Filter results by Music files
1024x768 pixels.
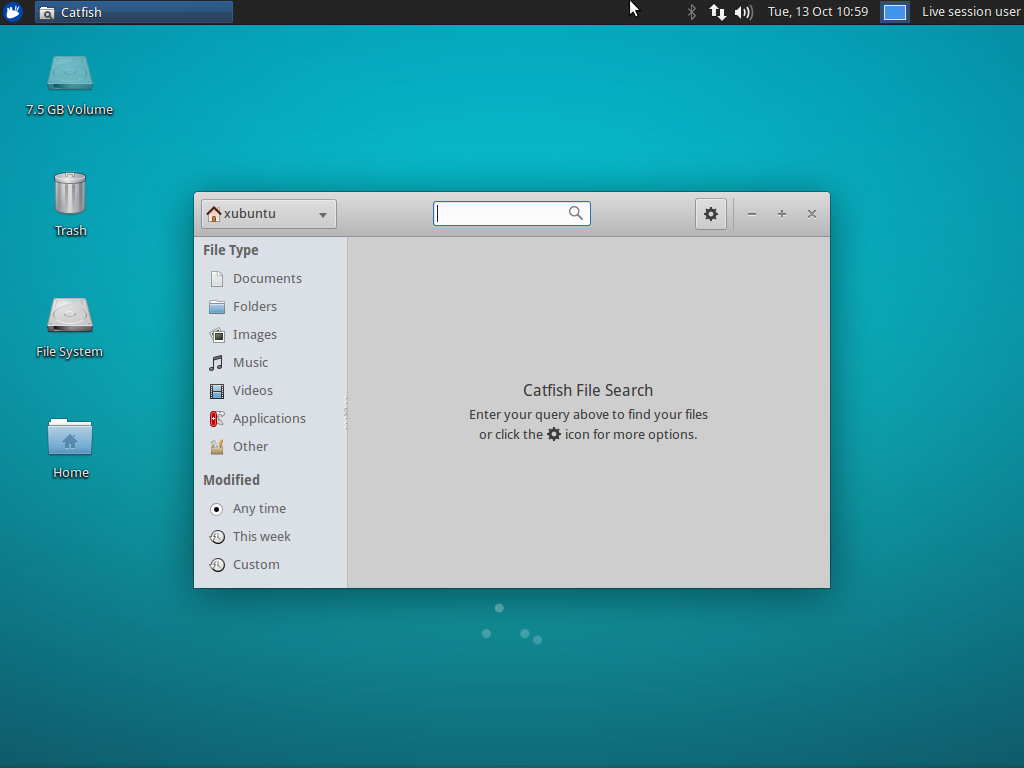[249, 362]
